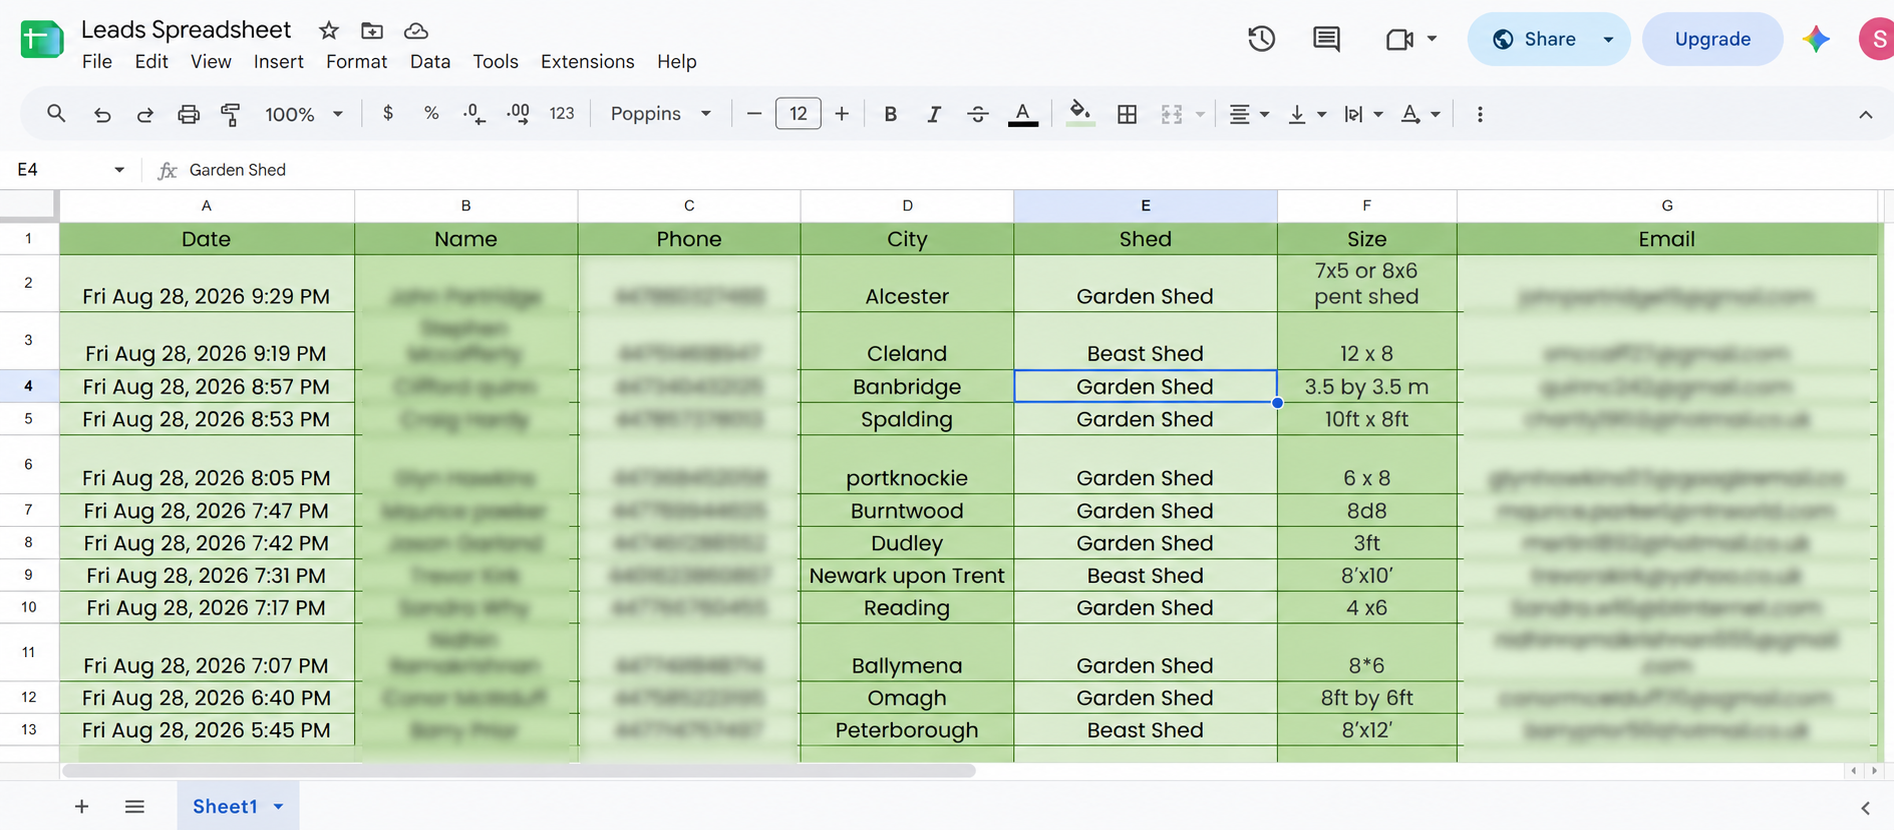The width and height of the screenshot is (1894, 830).
Task: Open the fill color picker
Action: 1079,113
